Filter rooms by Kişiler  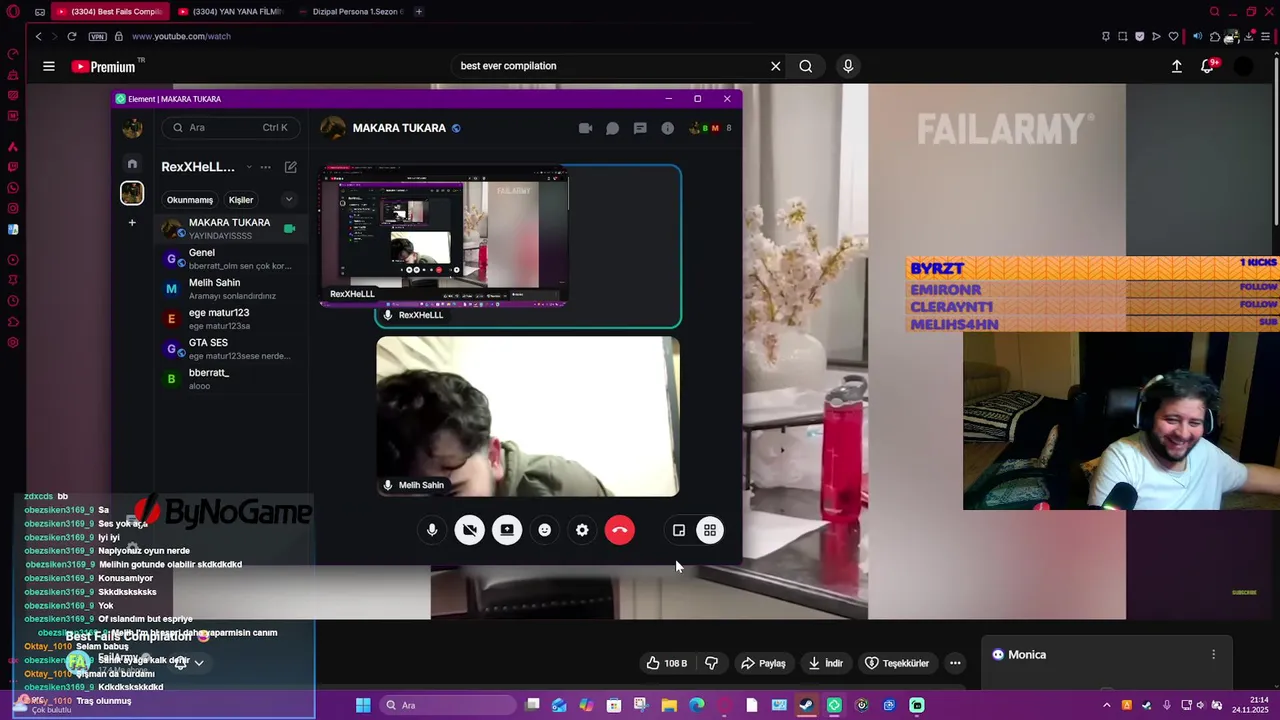241,199
